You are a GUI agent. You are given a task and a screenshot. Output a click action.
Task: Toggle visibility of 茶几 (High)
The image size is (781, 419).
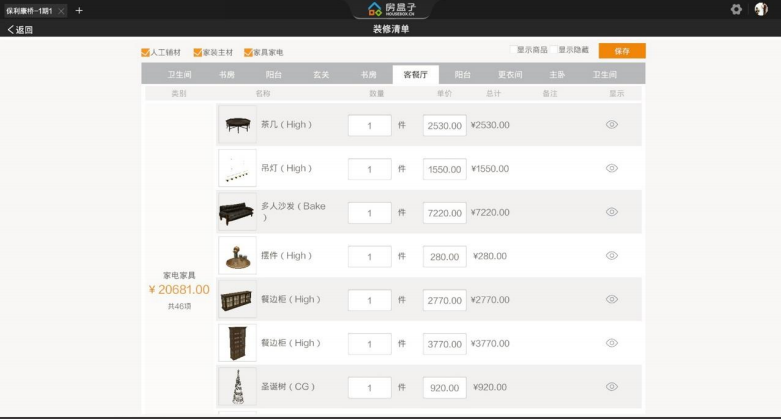[x=612, y=125]
